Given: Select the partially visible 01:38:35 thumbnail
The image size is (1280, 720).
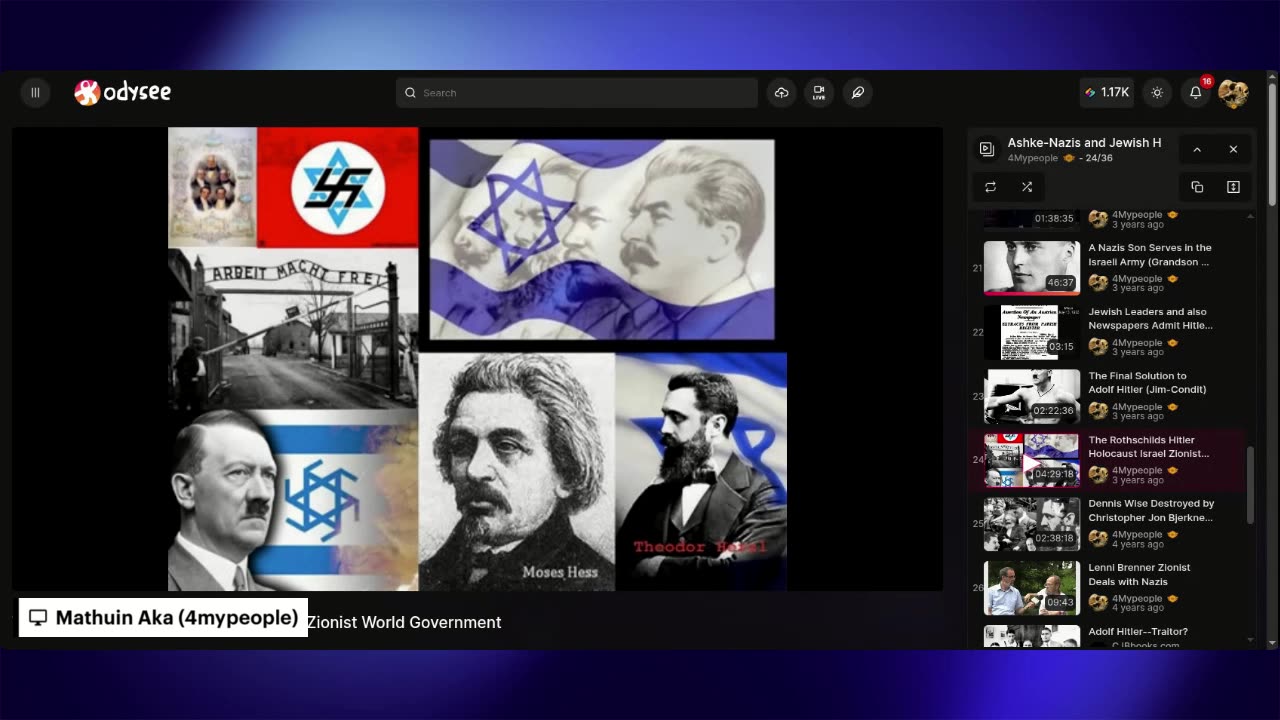Looking at the screenshot, I should (1032, 218).
